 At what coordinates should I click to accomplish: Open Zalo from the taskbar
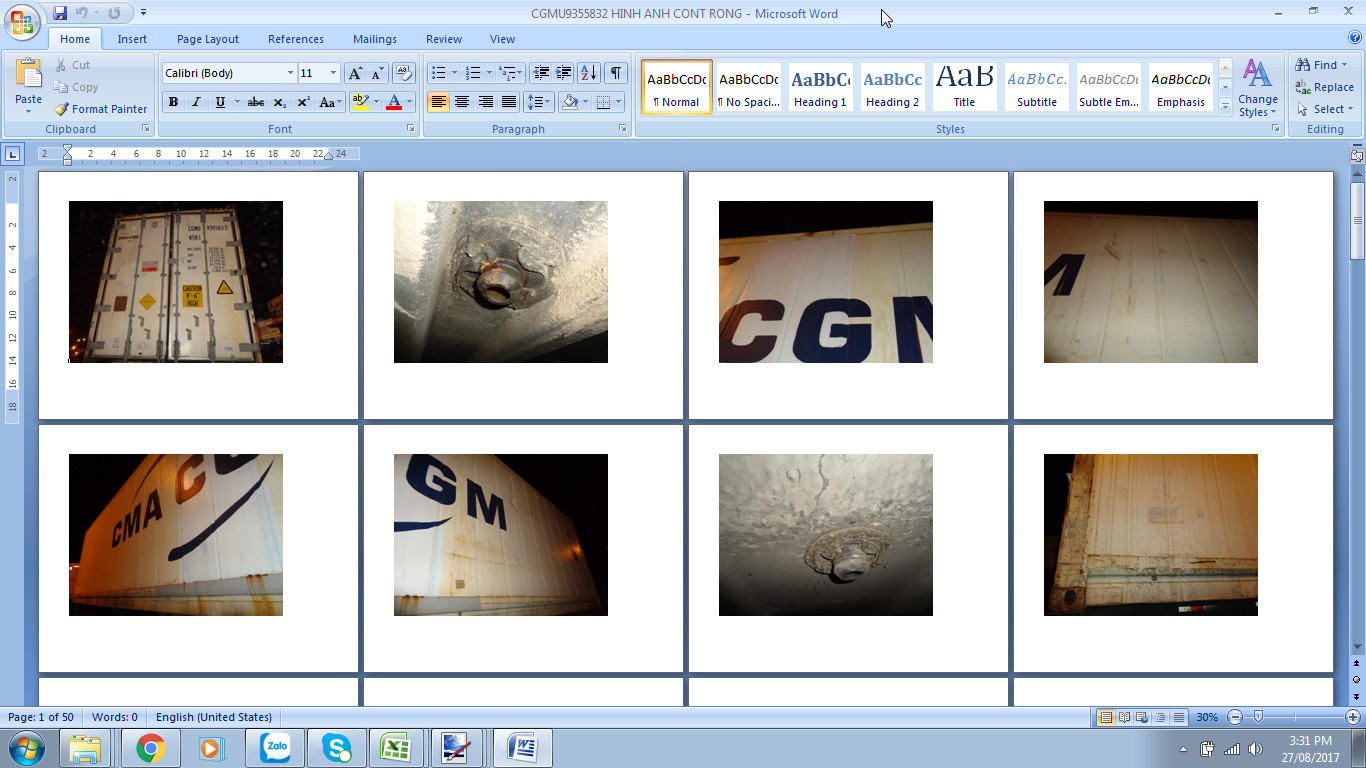pyautogui.click(x=275, y=748)
